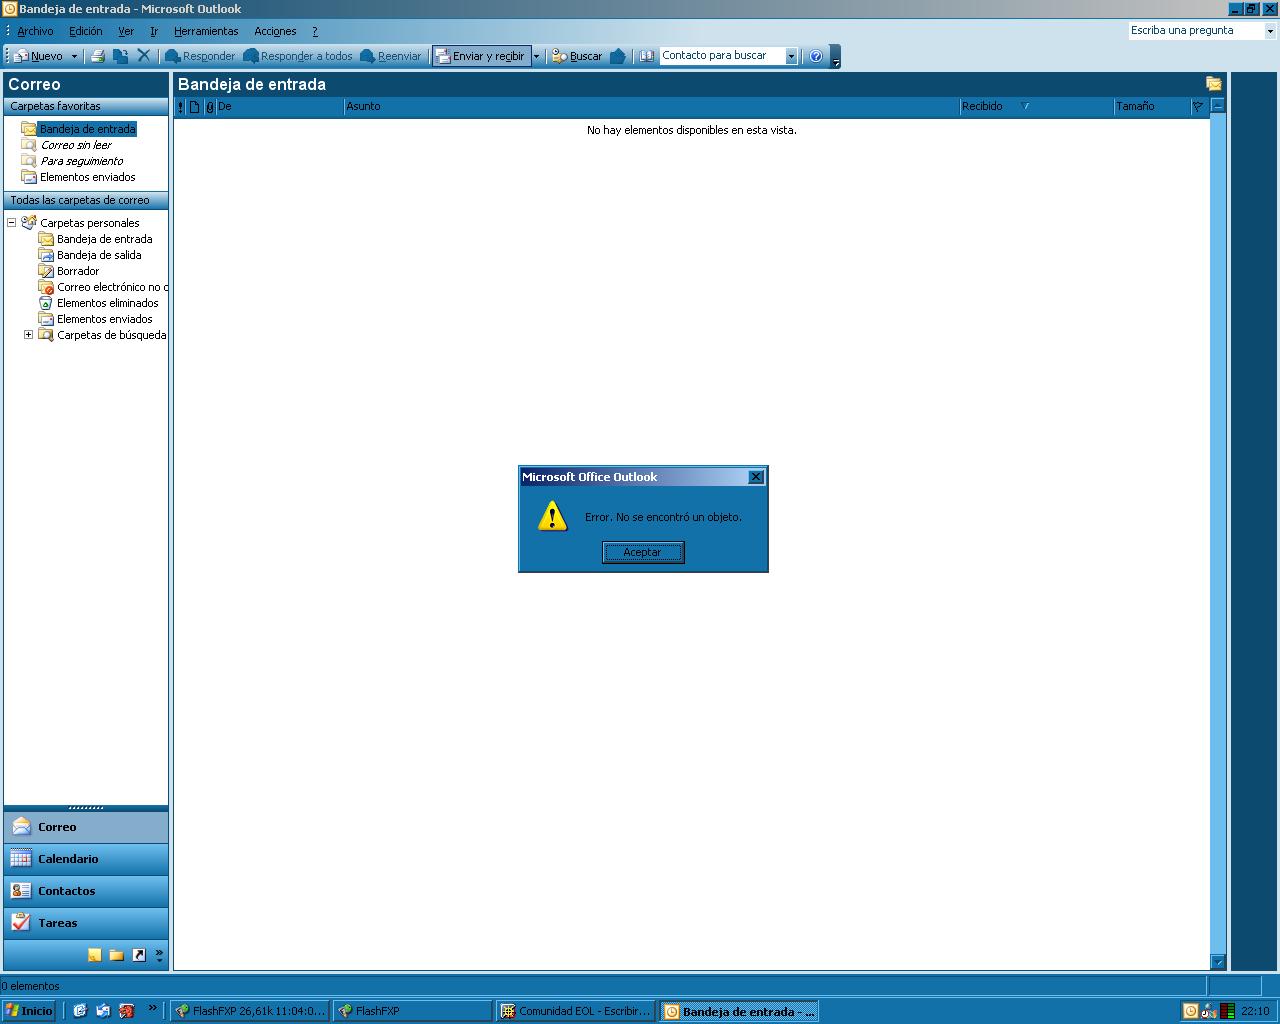The height and width of the screenshot is (1024, 1280).
Task: Click Folder list icon in navigation pane
Action: click(x=117, y=955)
